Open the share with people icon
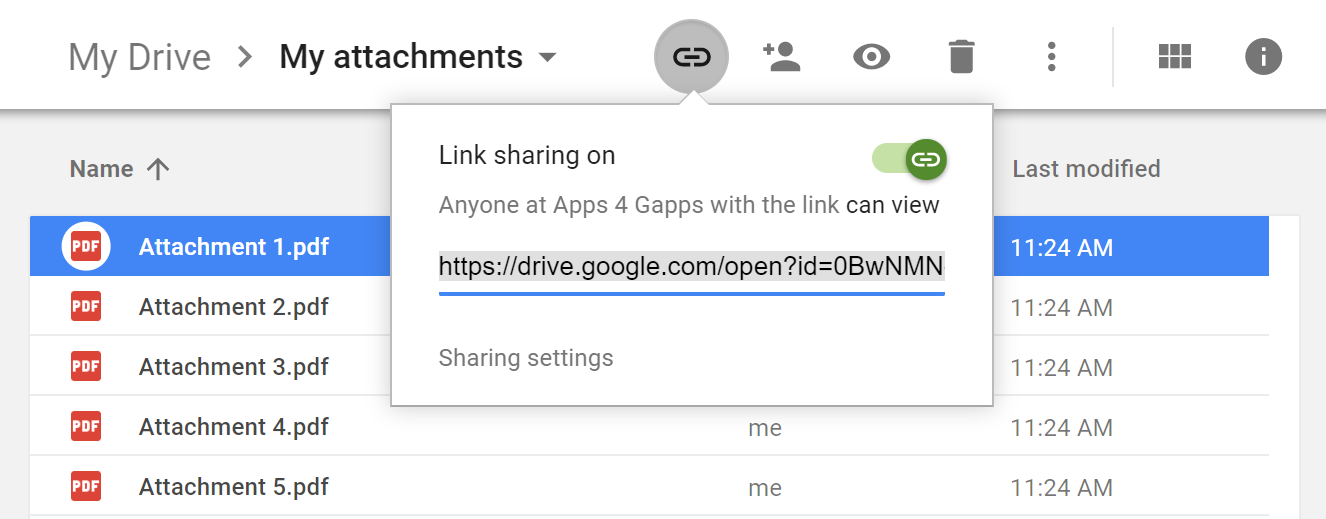Image resolution: width=1326 pixels, height=519 pixels. 781,57
